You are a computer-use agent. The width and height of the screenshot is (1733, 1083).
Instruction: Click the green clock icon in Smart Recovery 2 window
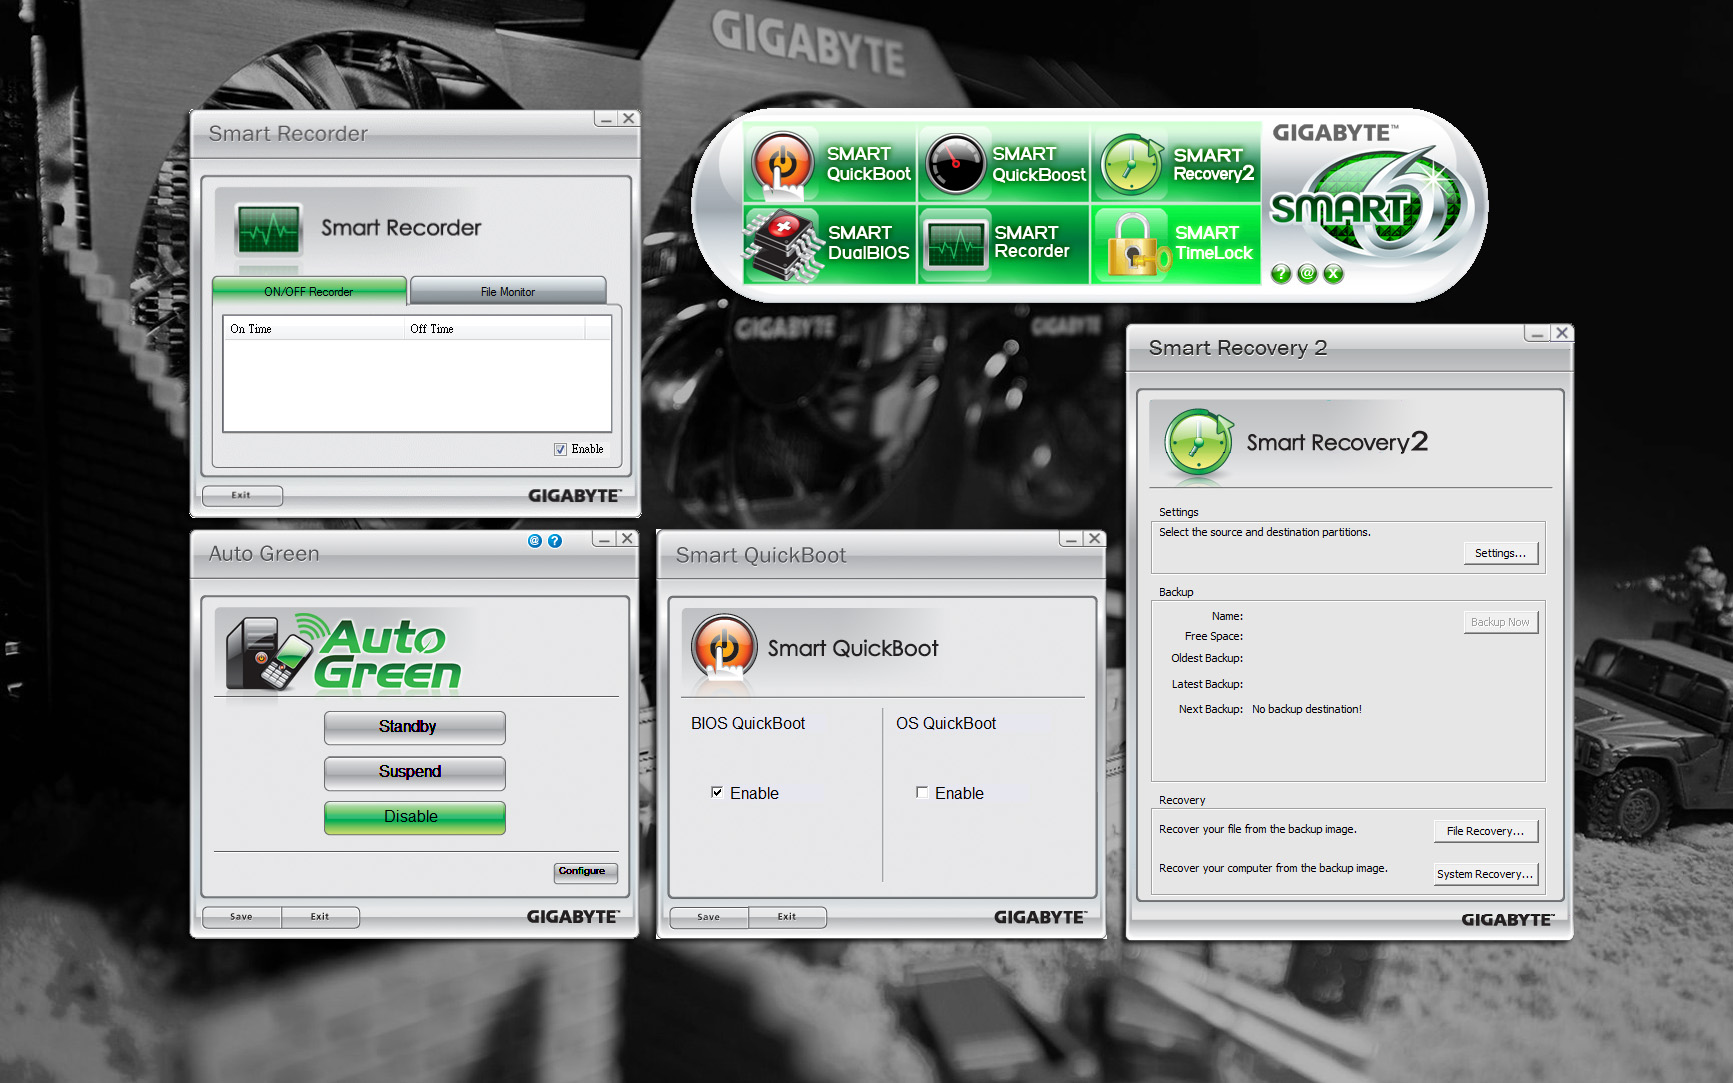tap(1199, 441)
